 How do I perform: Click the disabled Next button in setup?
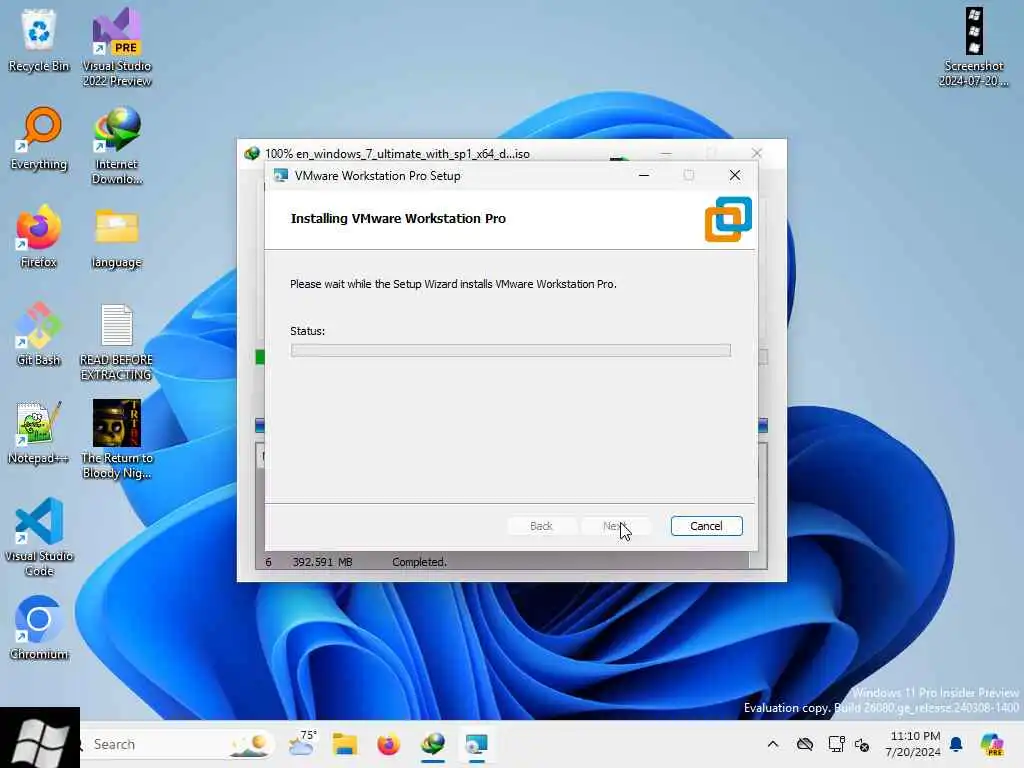(x=615, y=526)
